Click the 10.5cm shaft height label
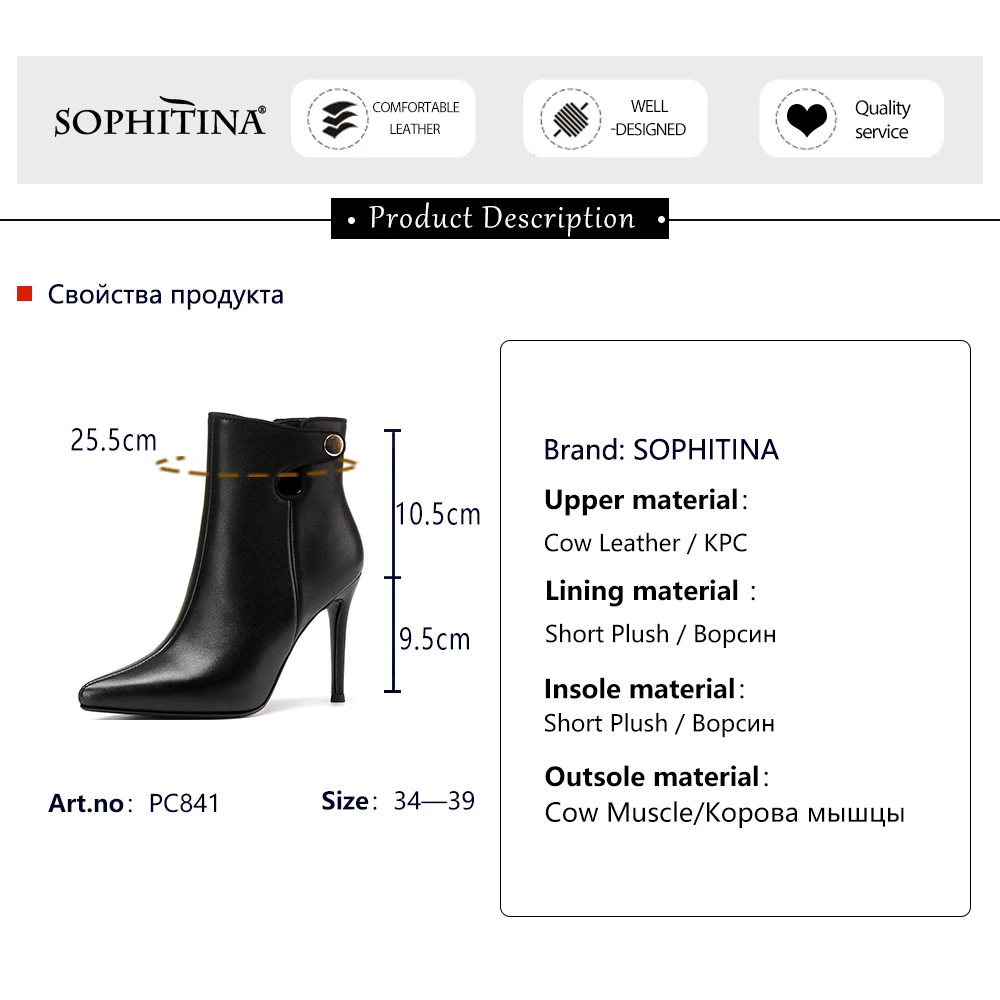This screenshot has width=1000, height=1000. pos(437,514)
